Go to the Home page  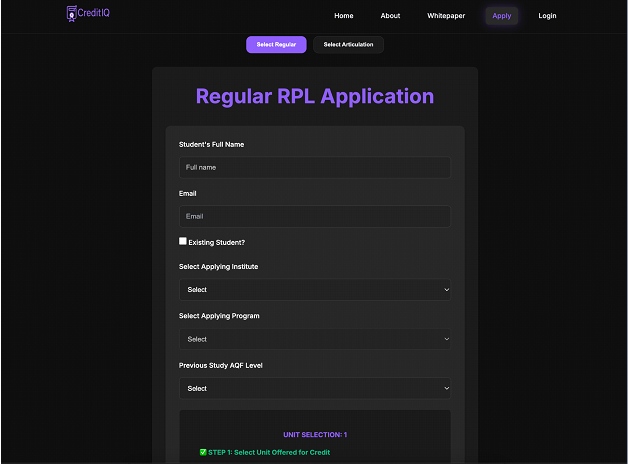(344, 16)
